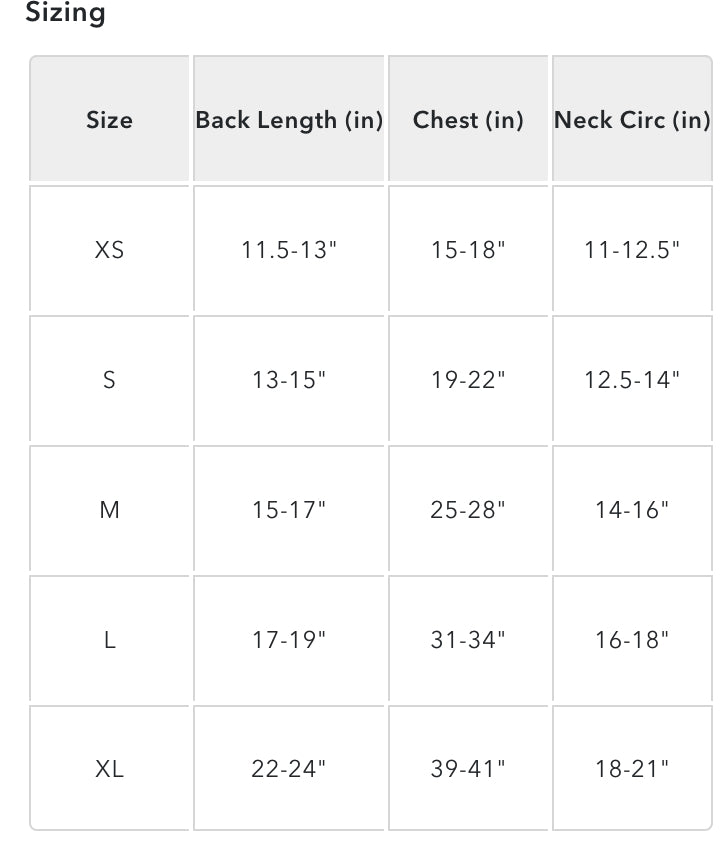Click the 12.5-14" neck value

click(x=632, y=379)
